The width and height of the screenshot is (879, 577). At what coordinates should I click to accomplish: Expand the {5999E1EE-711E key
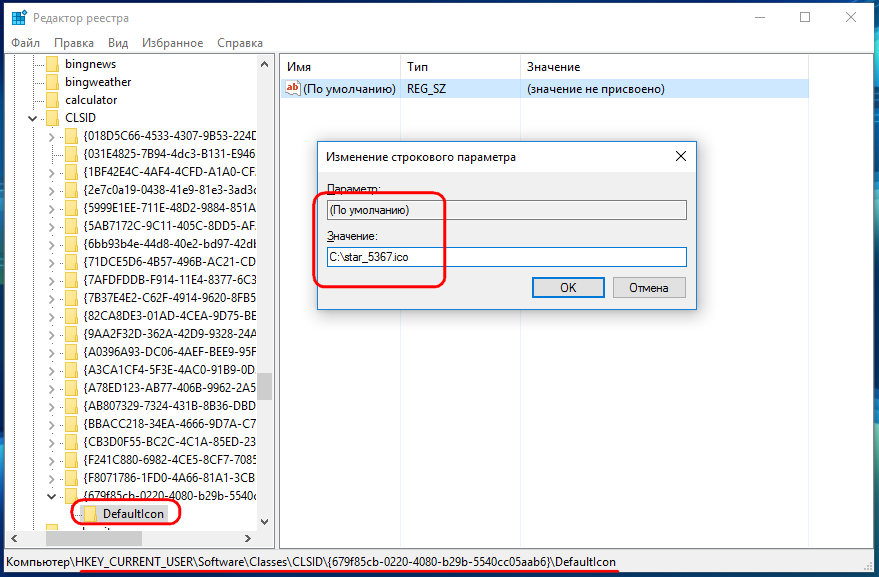tap(51, 208)
